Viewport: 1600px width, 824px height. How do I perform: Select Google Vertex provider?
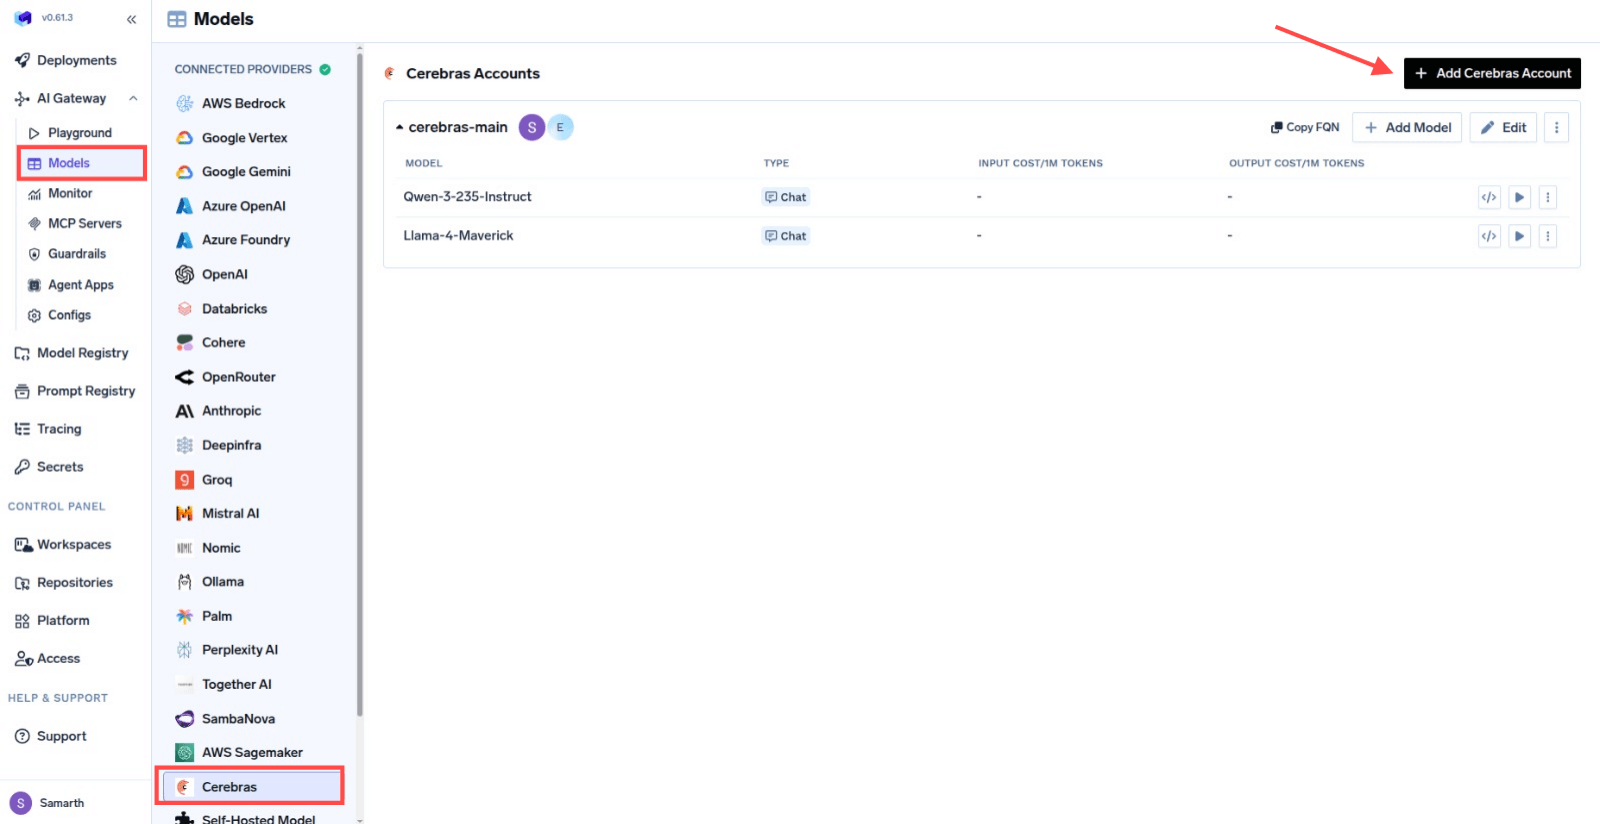(x=231, y=138)
